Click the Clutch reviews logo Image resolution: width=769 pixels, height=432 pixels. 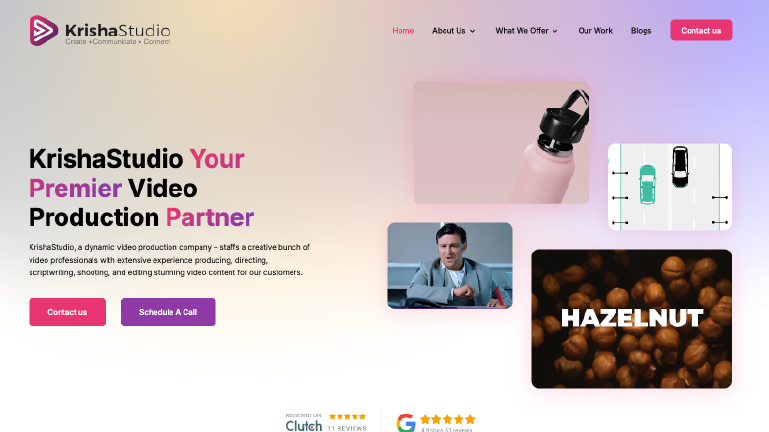[304, 425]
